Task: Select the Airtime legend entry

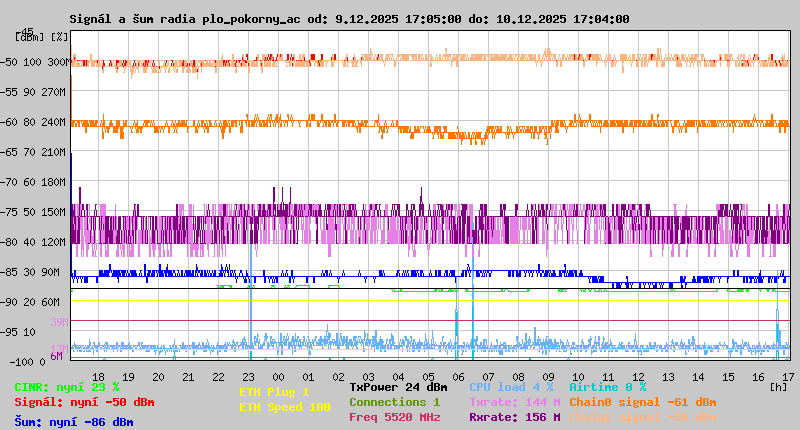Action: 607,387
